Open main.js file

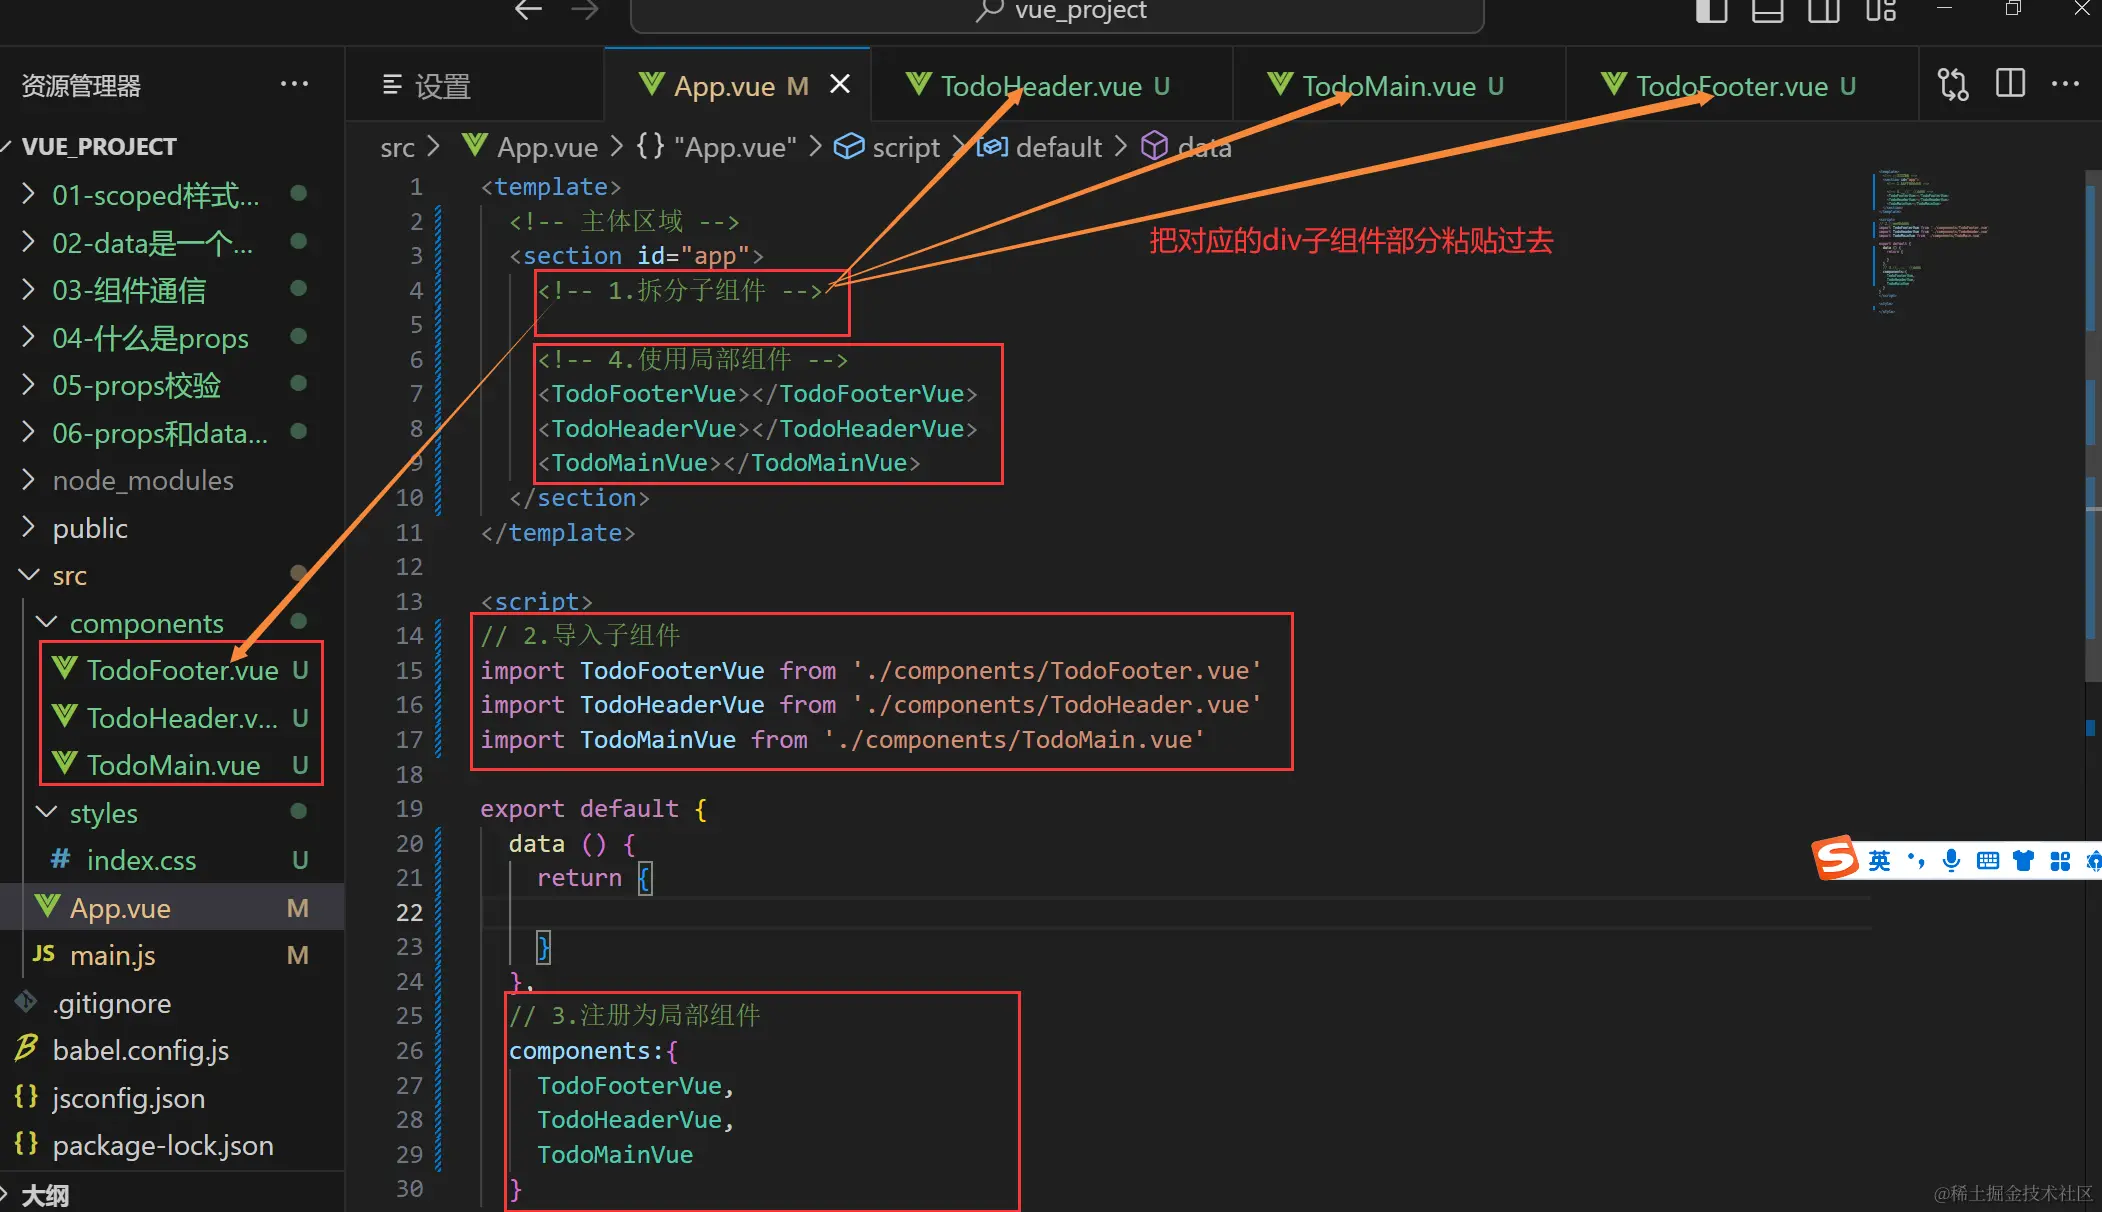coord(172,955)
